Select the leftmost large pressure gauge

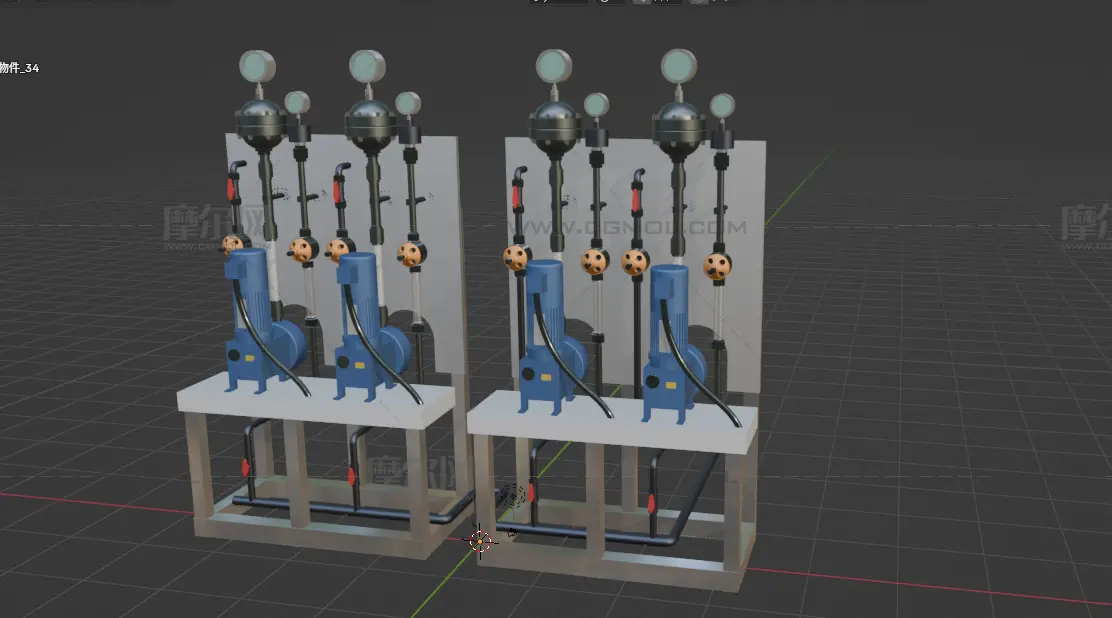pyautogui.click(x=256, y=67)
